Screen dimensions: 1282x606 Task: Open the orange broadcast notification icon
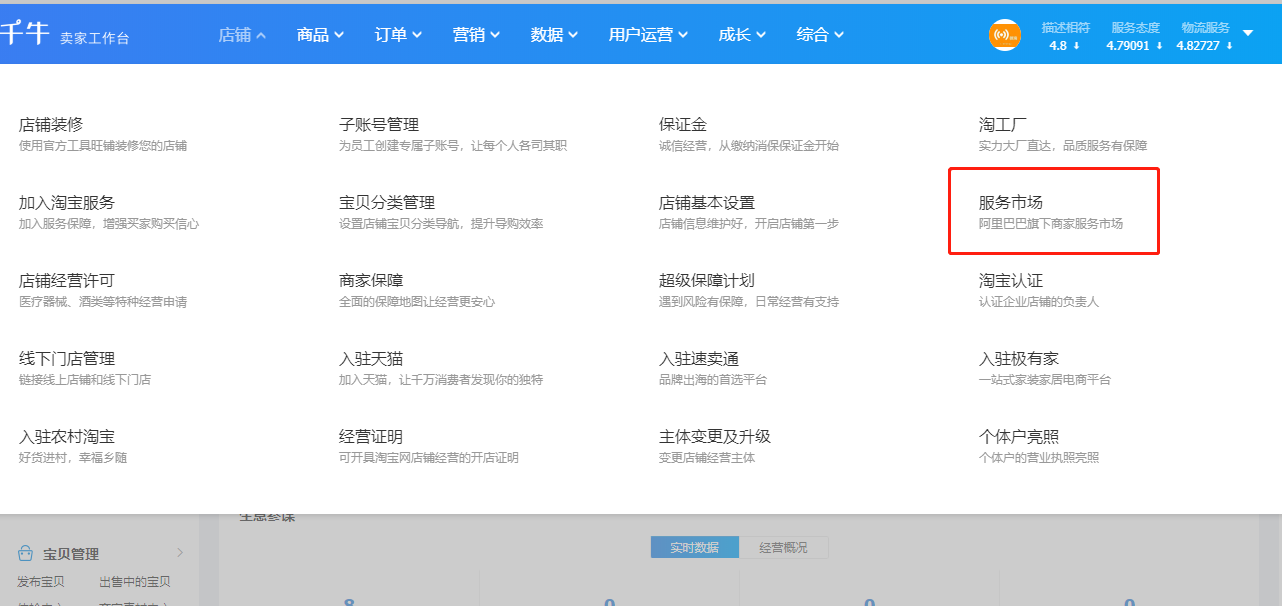click(1004, 34)
